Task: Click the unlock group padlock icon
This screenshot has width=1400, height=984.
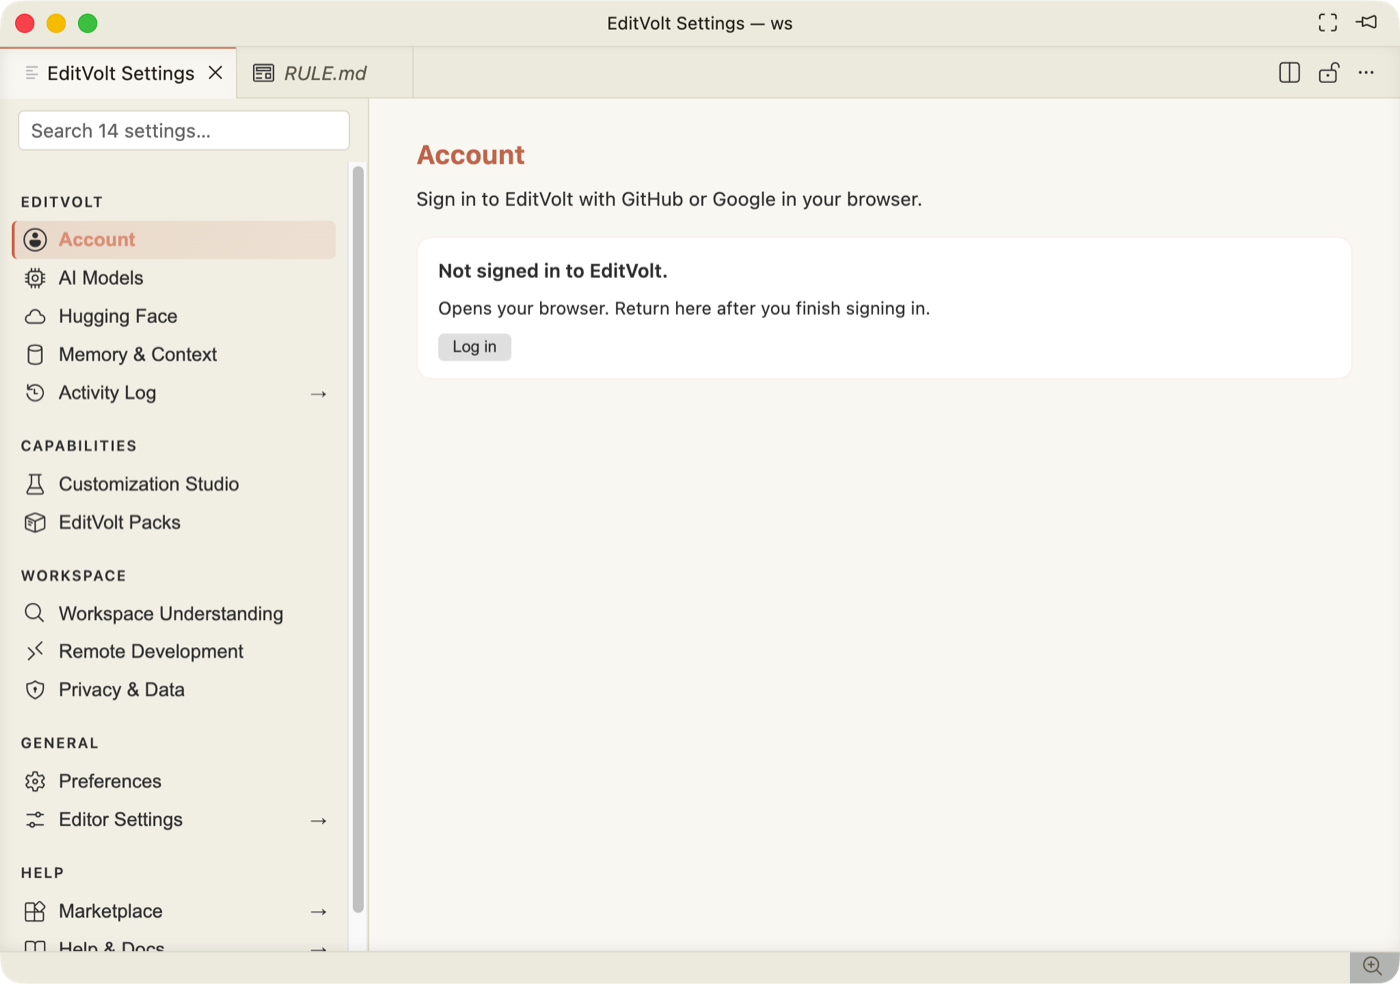Action: (x=1329, y=73)
